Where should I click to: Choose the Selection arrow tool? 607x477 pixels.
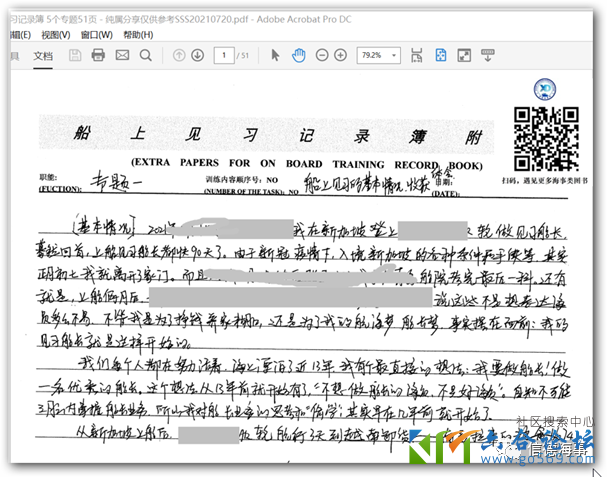point(275,55)
